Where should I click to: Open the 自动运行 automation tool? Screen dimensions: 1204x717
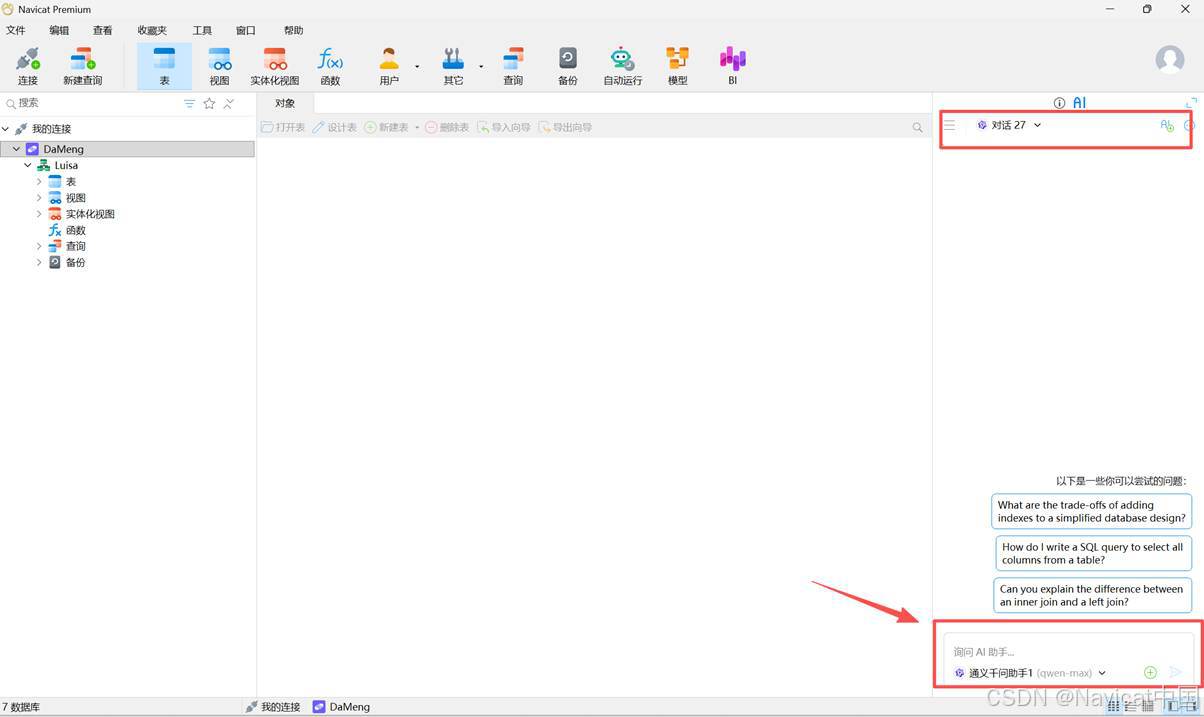pos(622,66)
